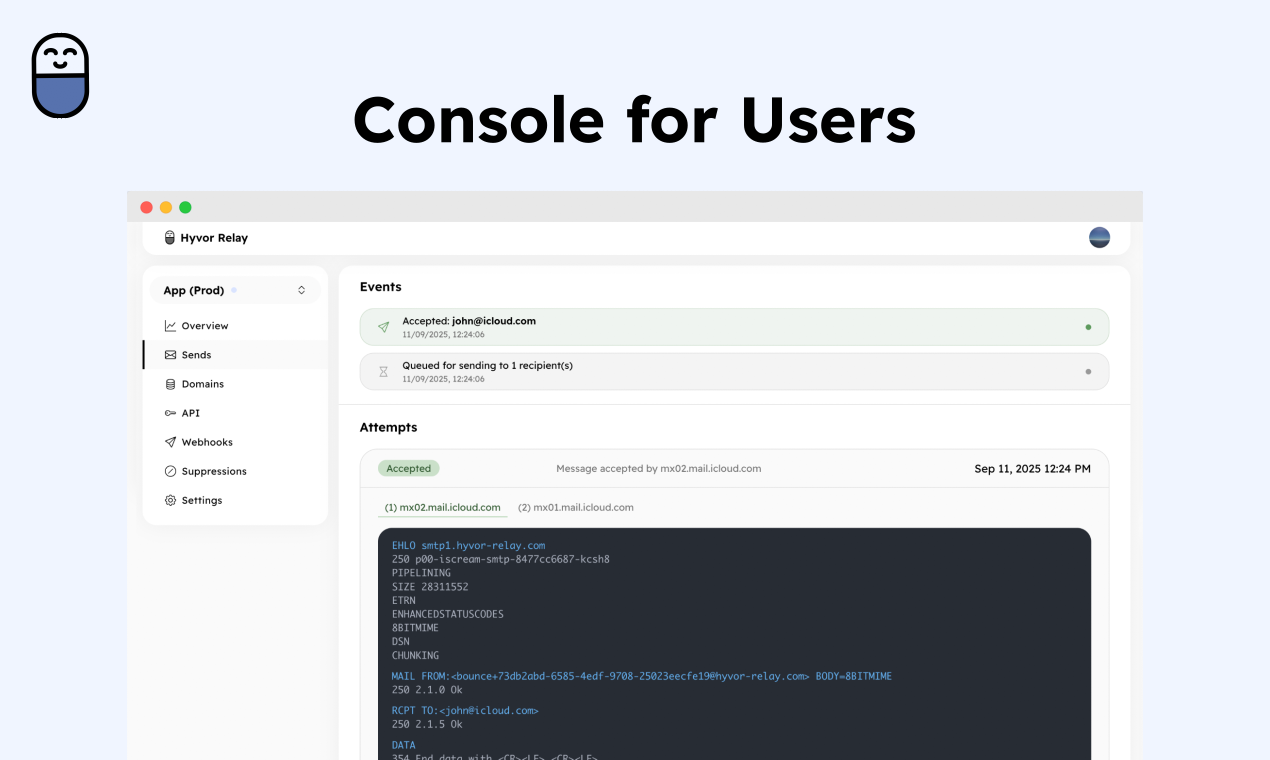Click 'Message accepted by mx02.mail.icloud.com' text
This screenshot has width=1270, height=760.
659,468
